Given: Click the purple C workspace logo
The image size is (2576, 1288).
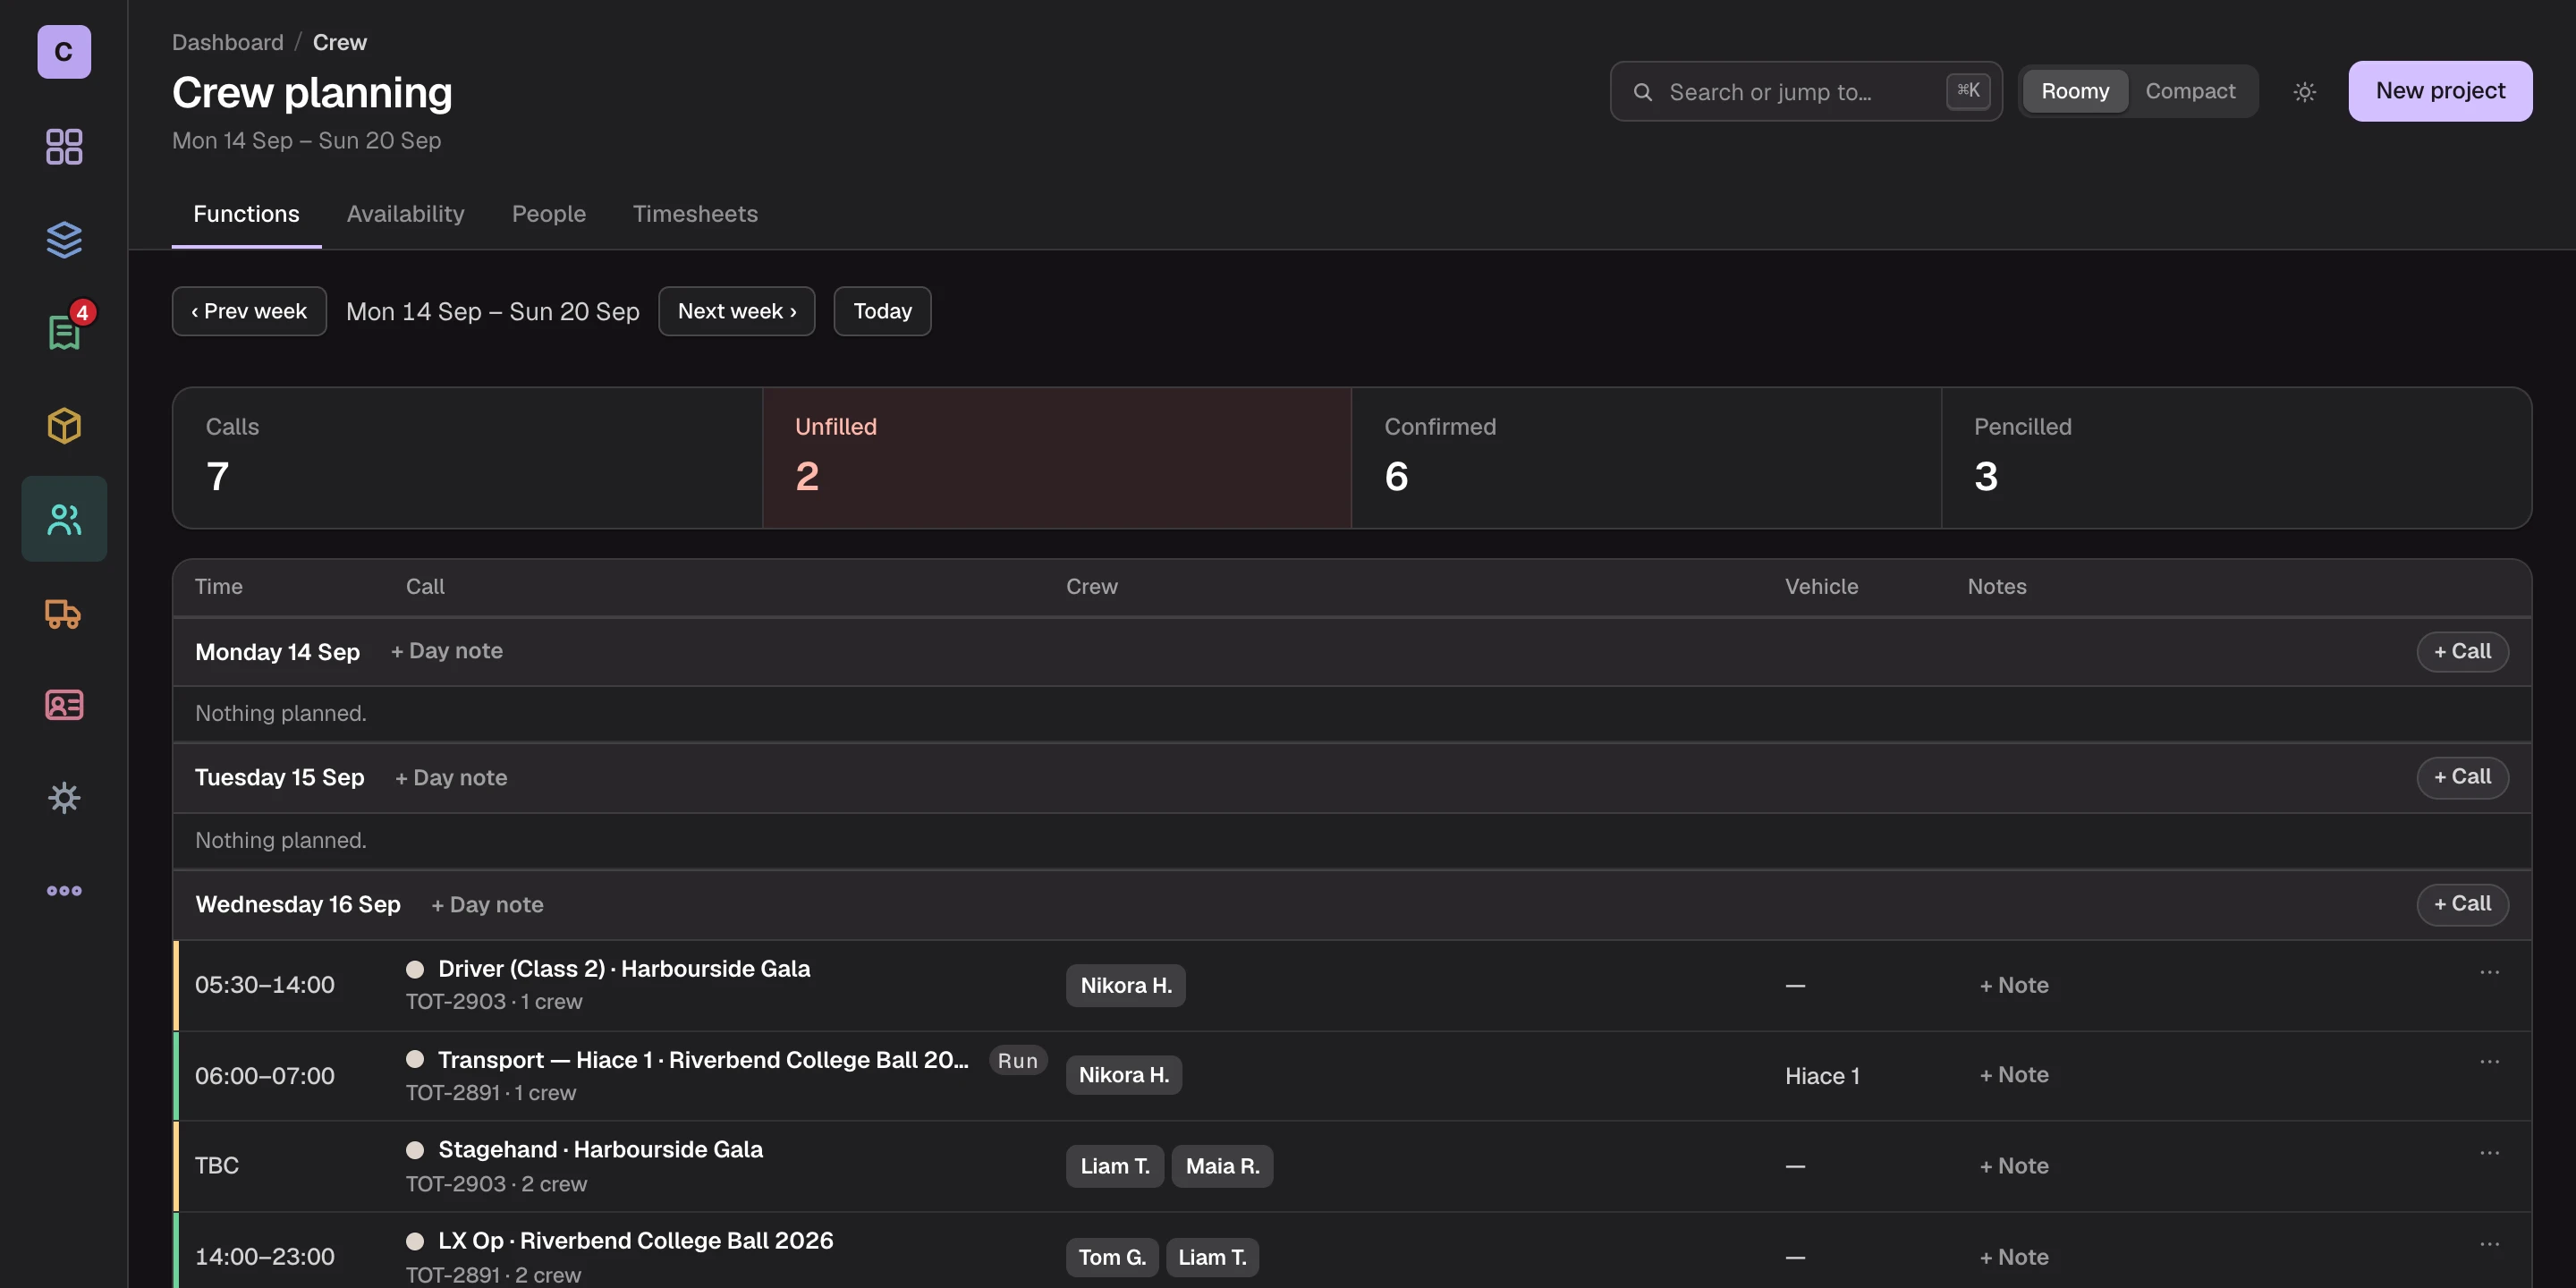Looking at the screenshot, I should [x=64, y=52].
